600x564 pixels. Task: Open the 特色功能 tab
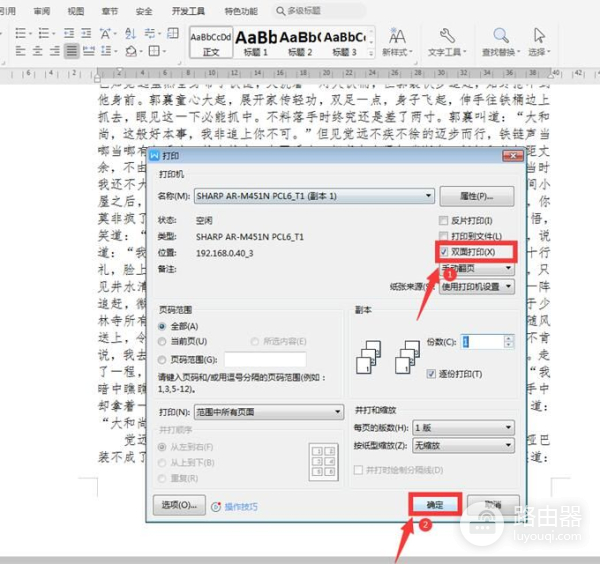tap(241, 11)
